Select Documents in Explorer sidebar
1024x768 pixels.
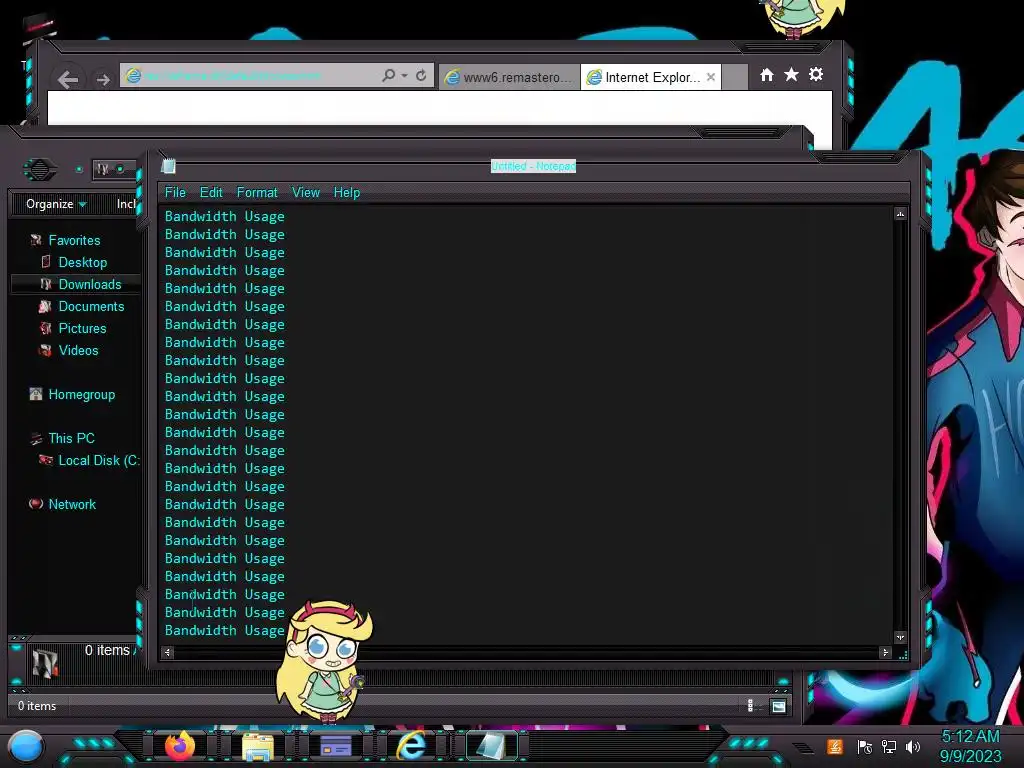(91, 306)
